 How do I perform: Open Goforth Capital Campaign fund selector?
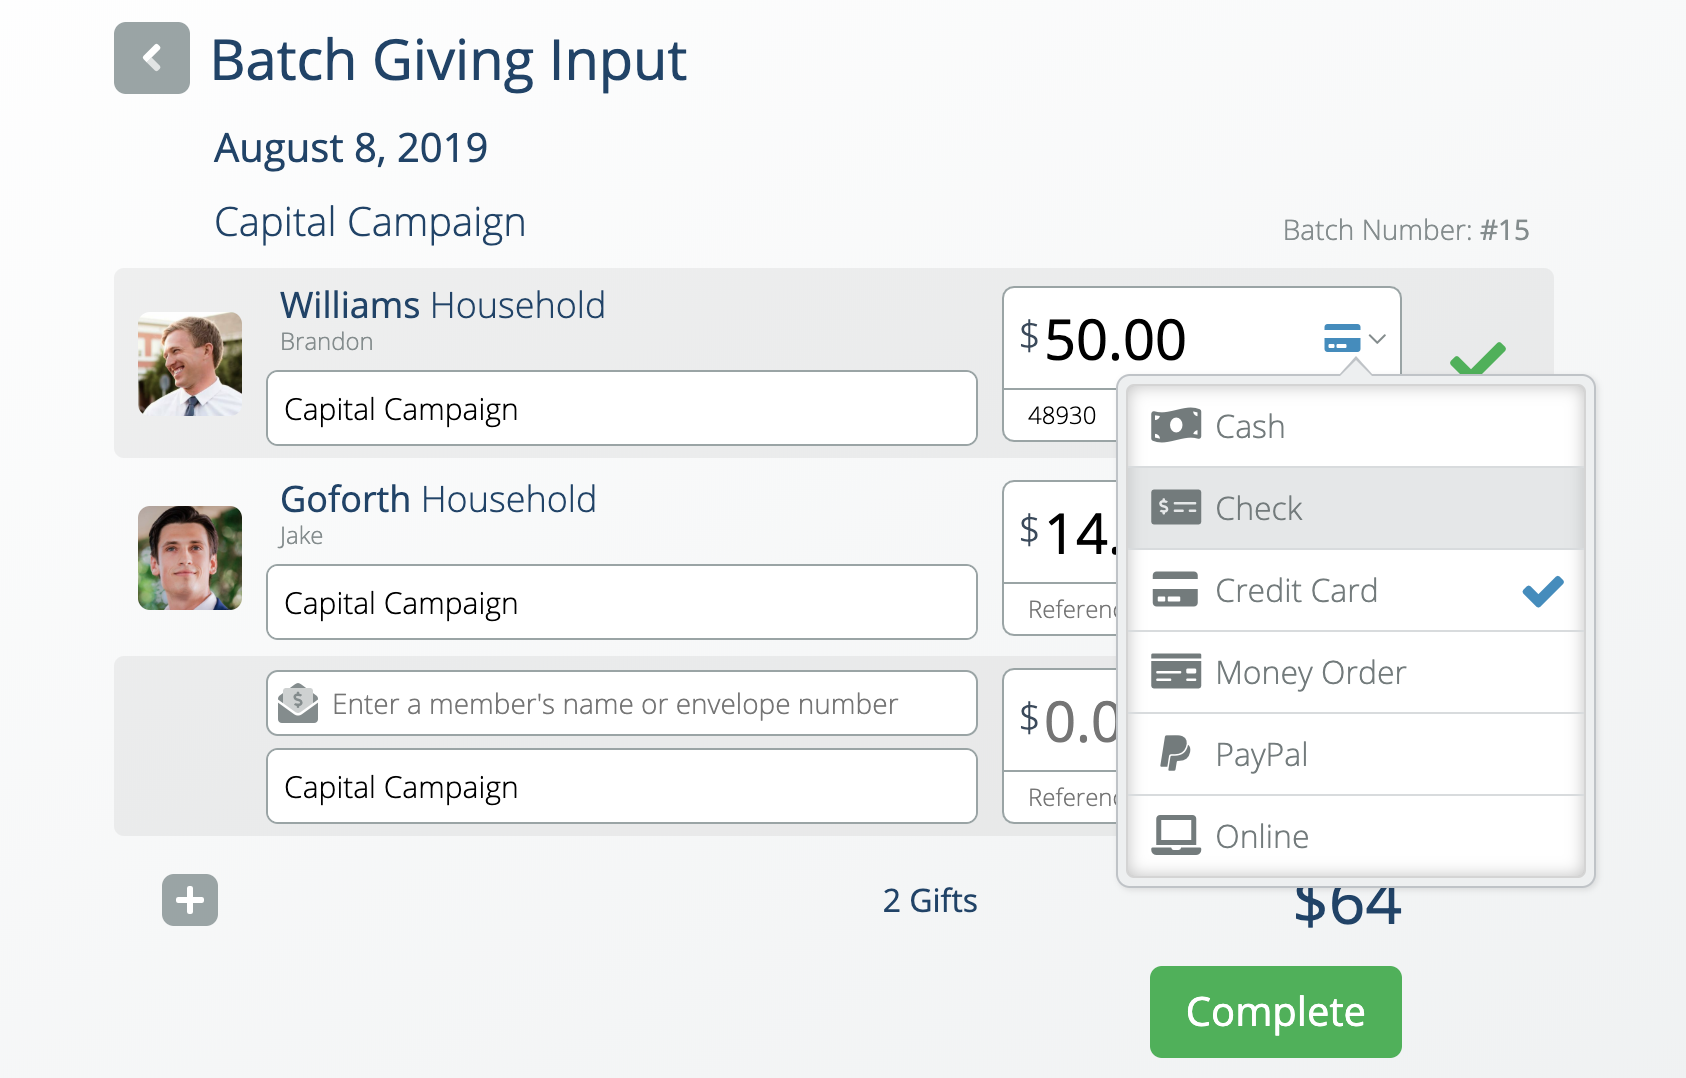pyautogui.click(x=622, y=602)
